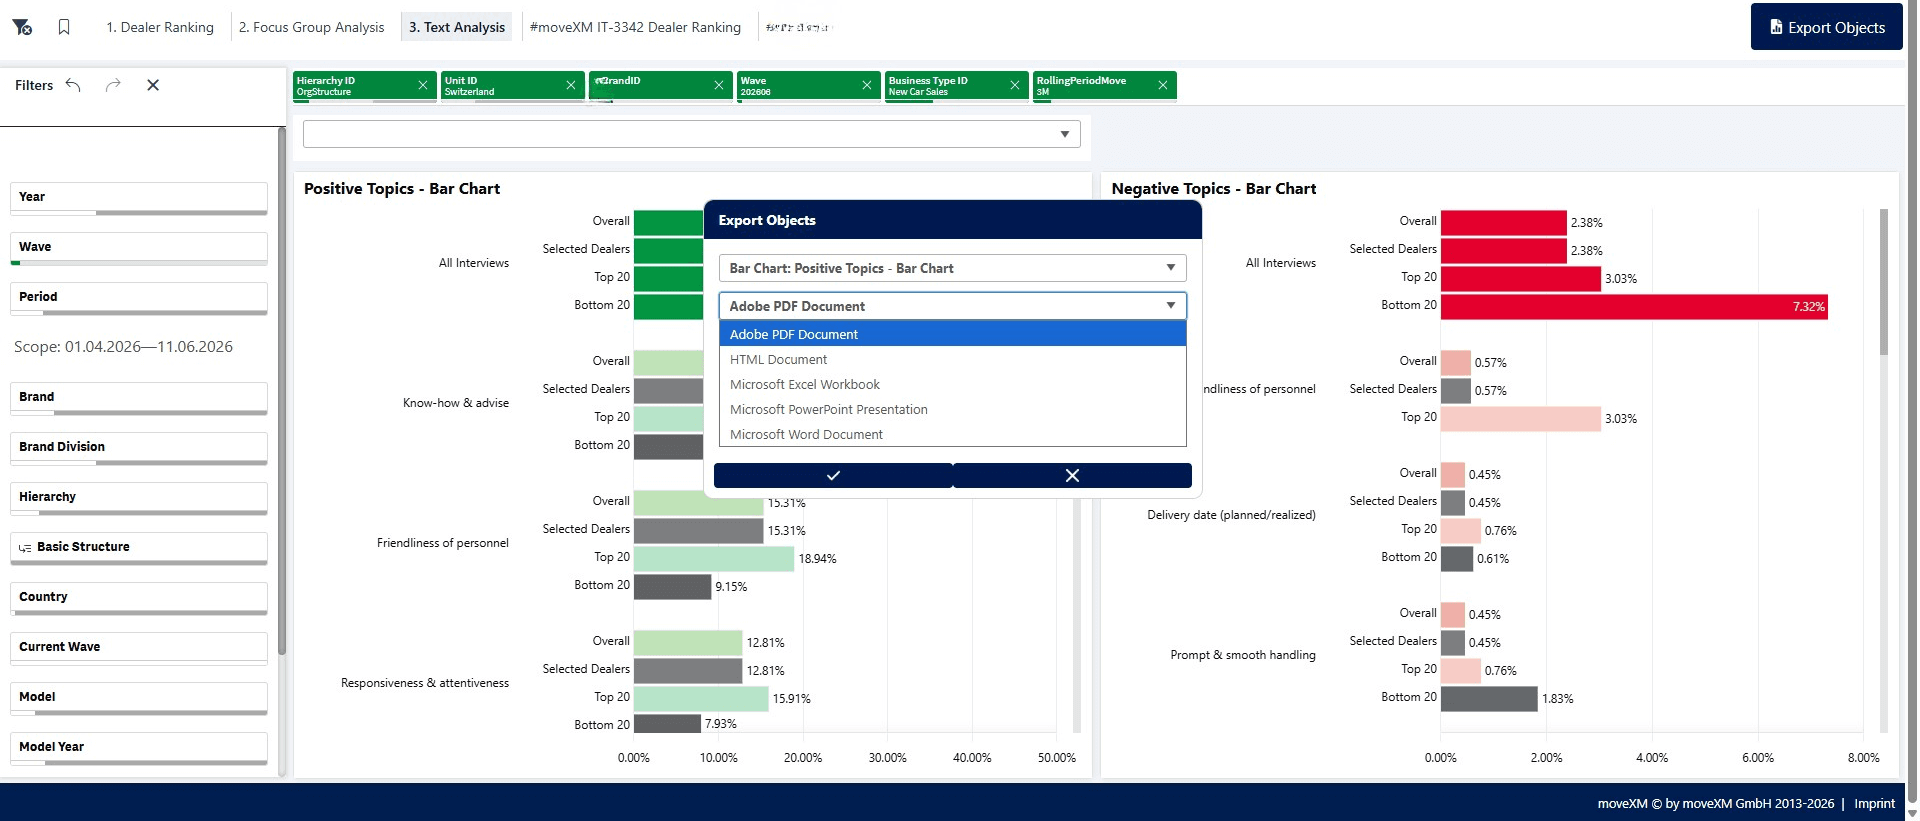
Task: Click the filter settings funnel icon
Action: 22,27
